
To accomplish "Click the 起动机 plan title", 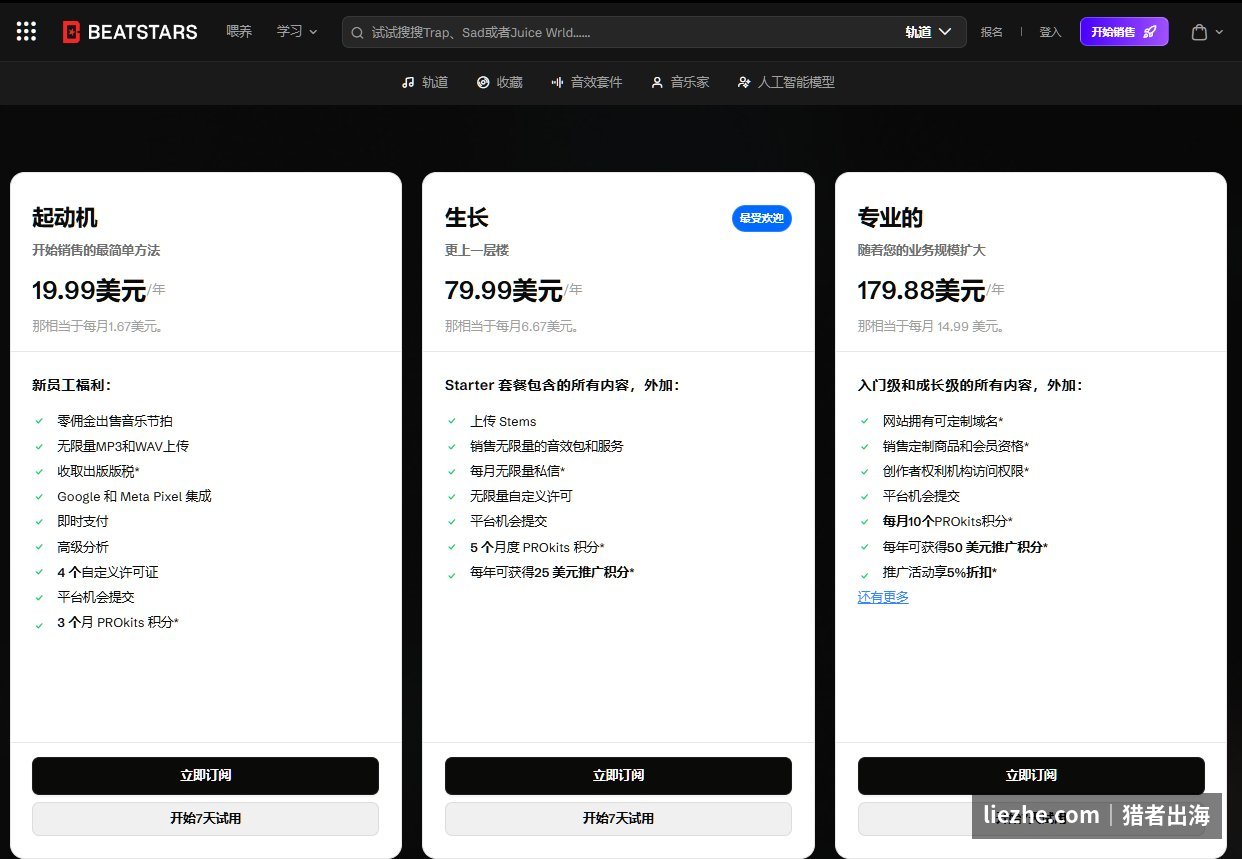I will [65, 217].
